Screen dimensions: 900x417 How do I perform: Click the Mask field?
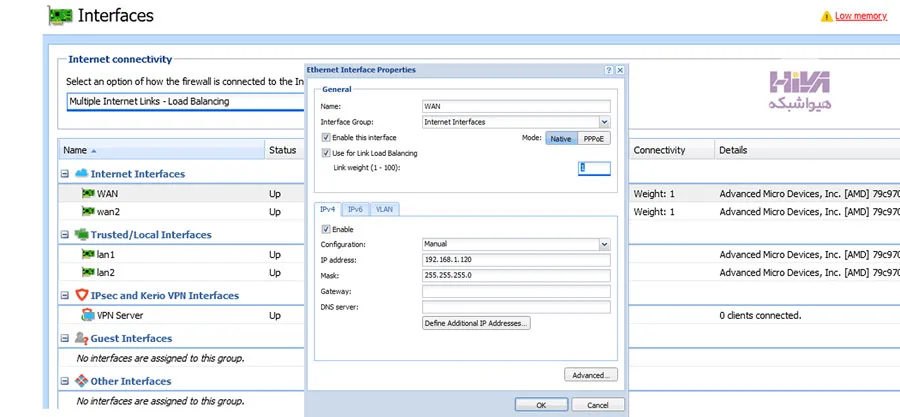click(516, 276)
